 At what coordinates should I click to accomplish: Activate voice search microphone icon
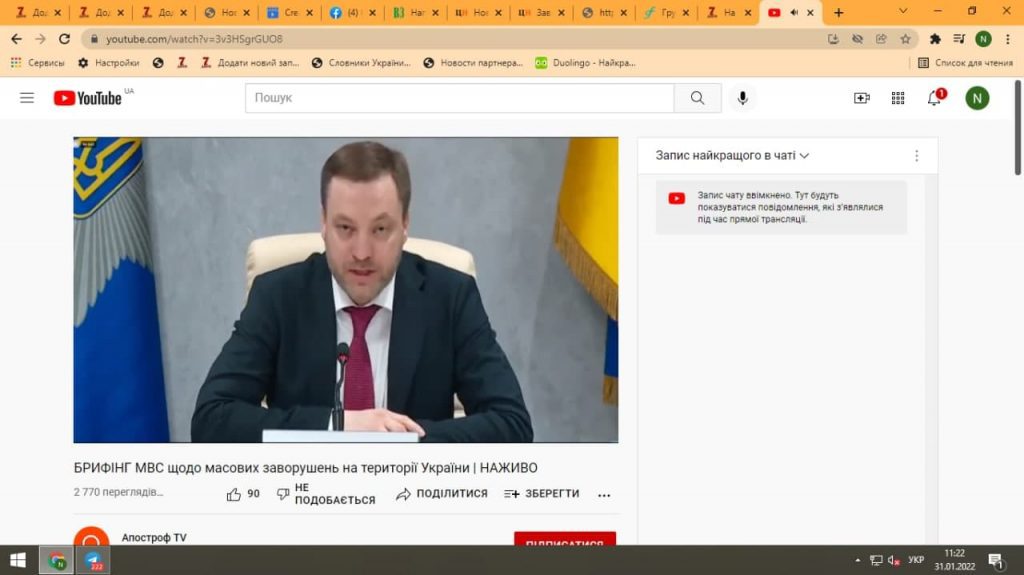(x=742, y=98)
